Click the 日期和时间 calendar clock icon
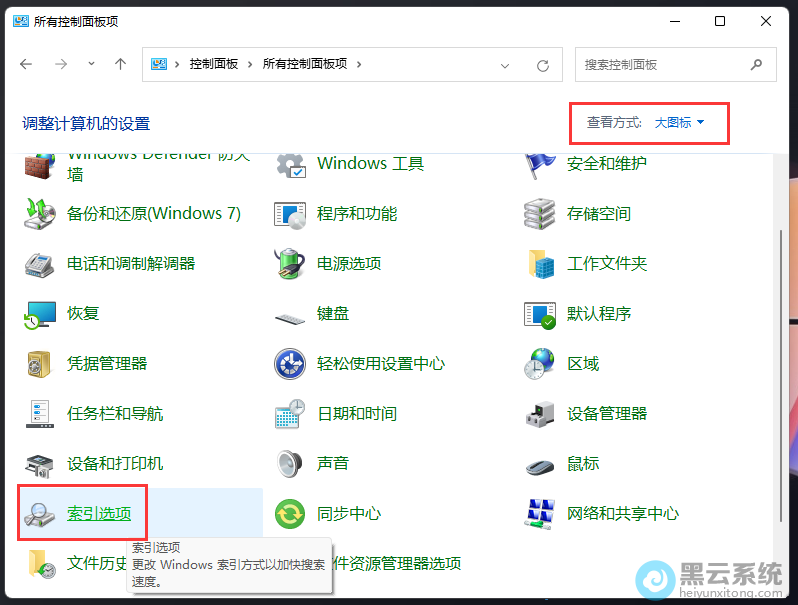The width and height of the screenshot is (798, 605). coord(290,414)
